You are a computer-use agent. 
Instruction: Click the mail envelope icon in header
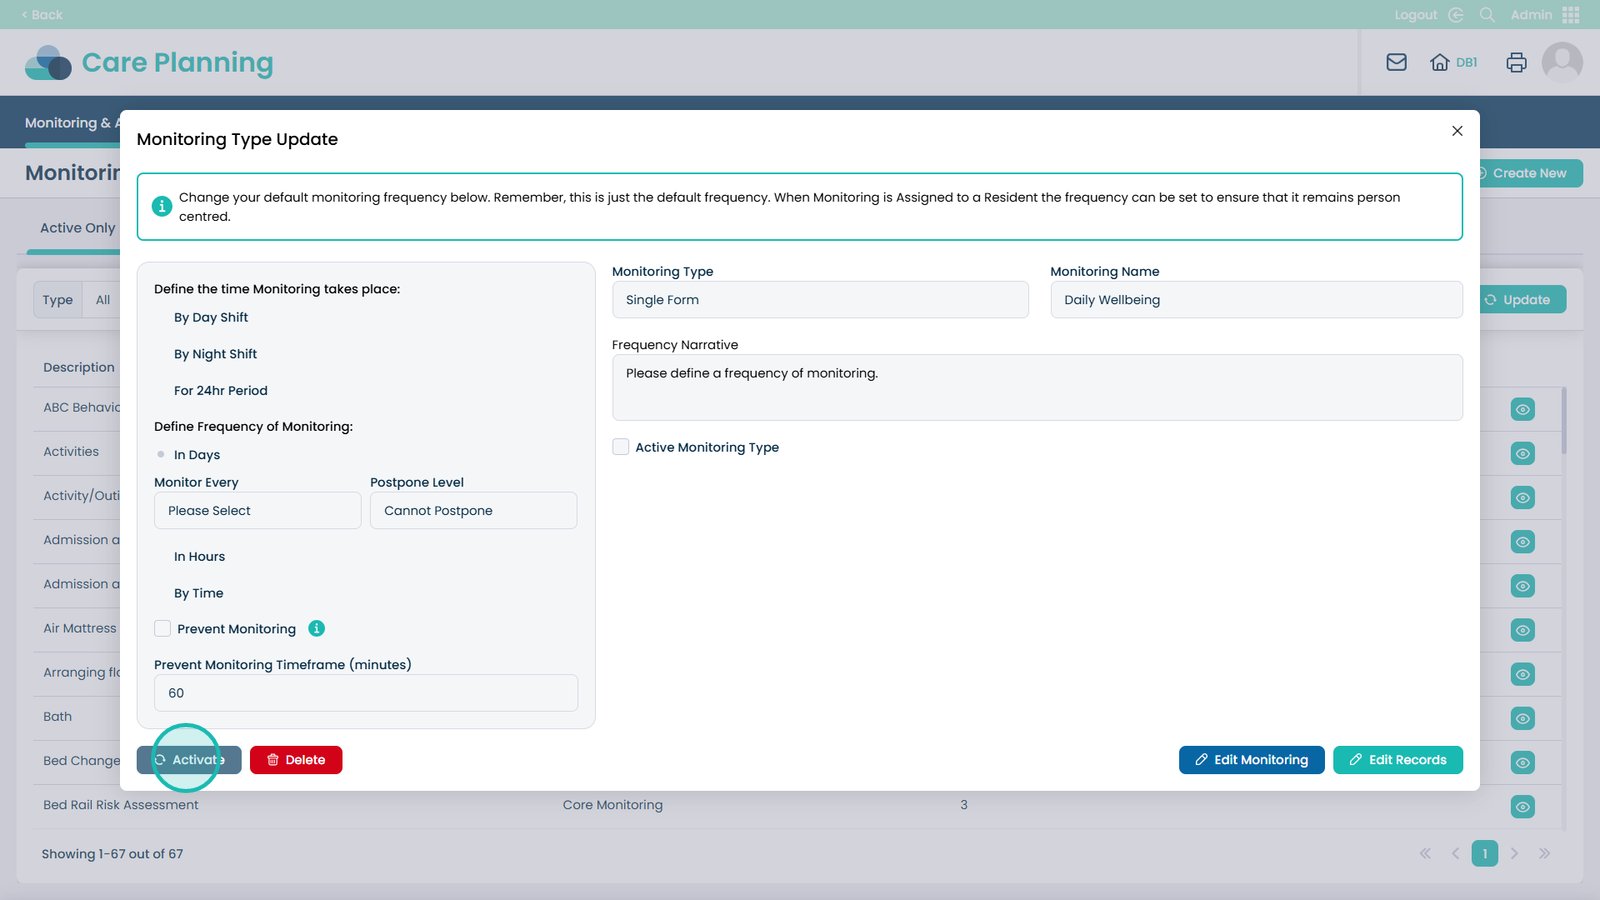click(1396, 62)
